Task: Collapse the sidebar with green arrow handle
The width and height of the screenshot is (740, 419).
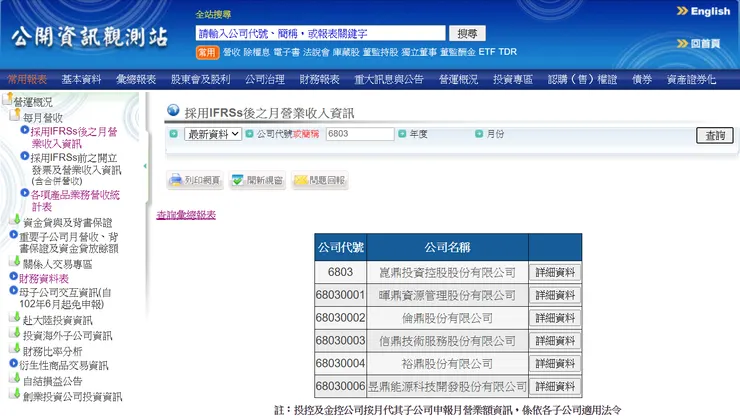Action: (145, 166)
